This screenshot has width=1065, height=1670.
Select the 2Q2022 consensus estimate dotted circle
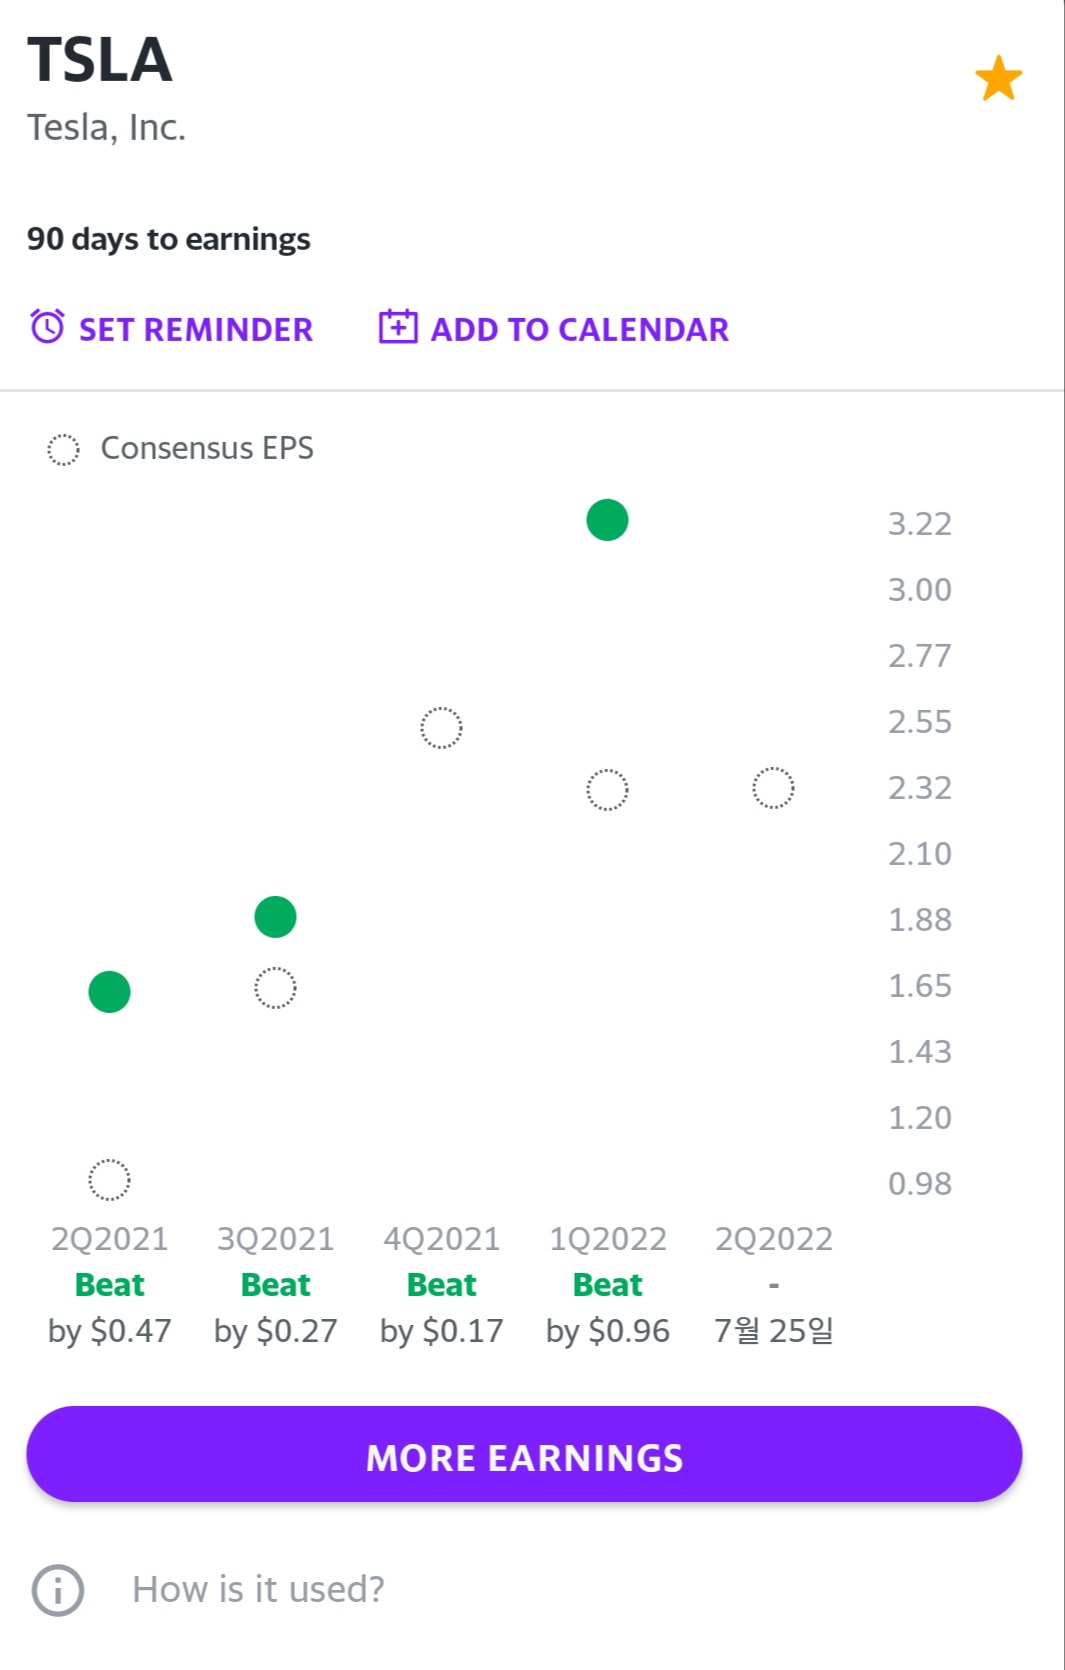(773, 788)
